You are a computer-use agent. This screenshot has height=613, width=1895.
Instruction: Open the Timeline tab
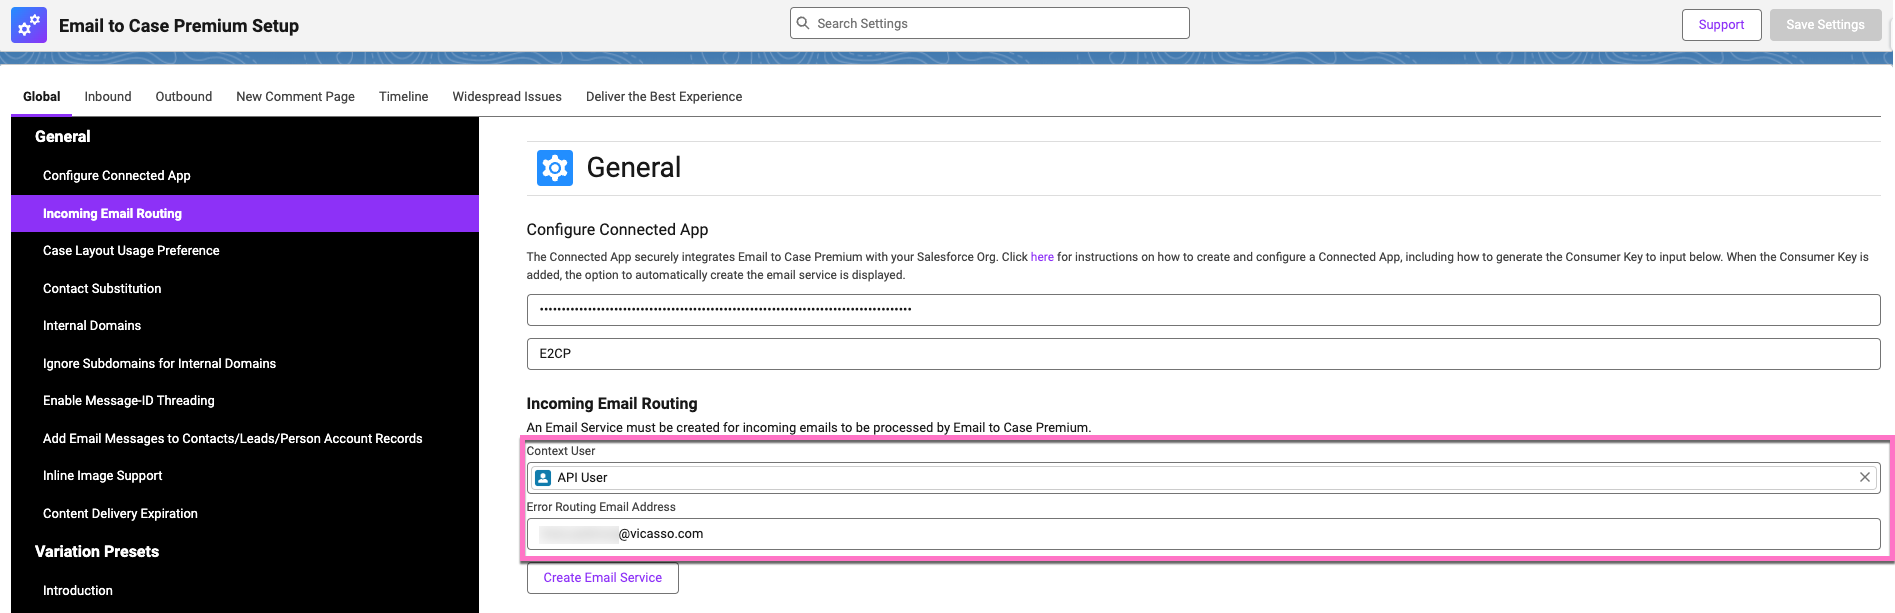[x=403, y=97]
